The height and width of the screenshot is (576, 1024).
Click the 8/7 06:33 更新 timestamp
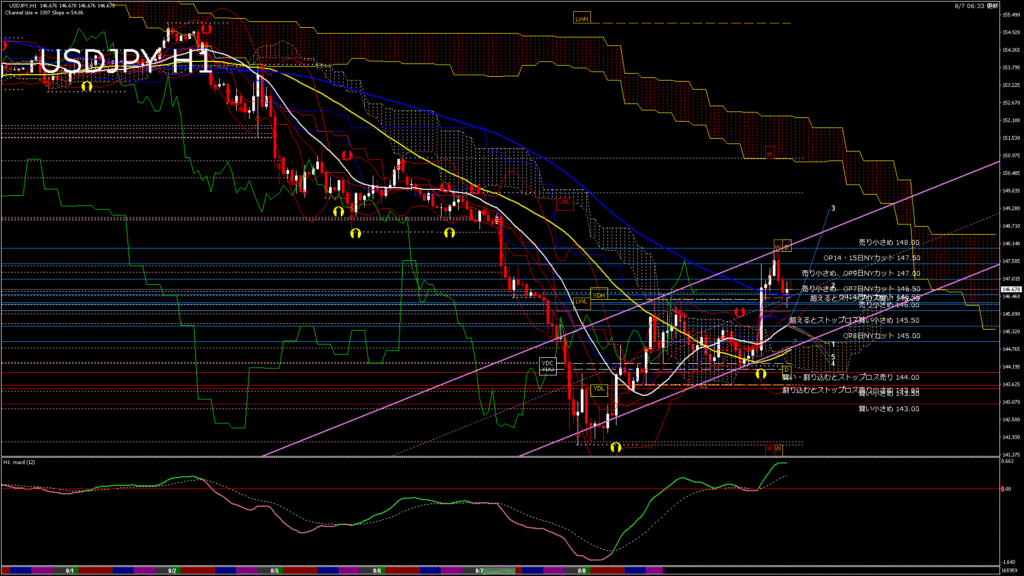click(x=976, y=6)
